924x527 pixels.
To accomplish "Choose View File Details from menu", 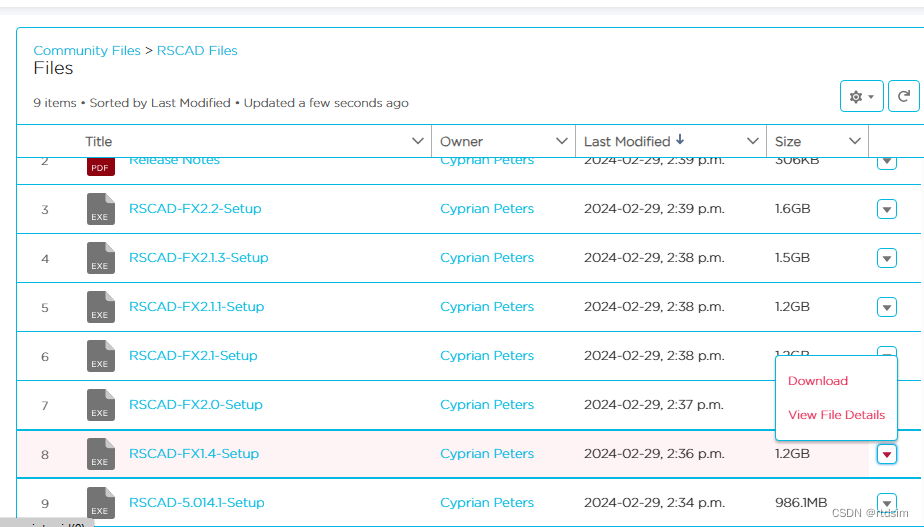I will [836, 415].
